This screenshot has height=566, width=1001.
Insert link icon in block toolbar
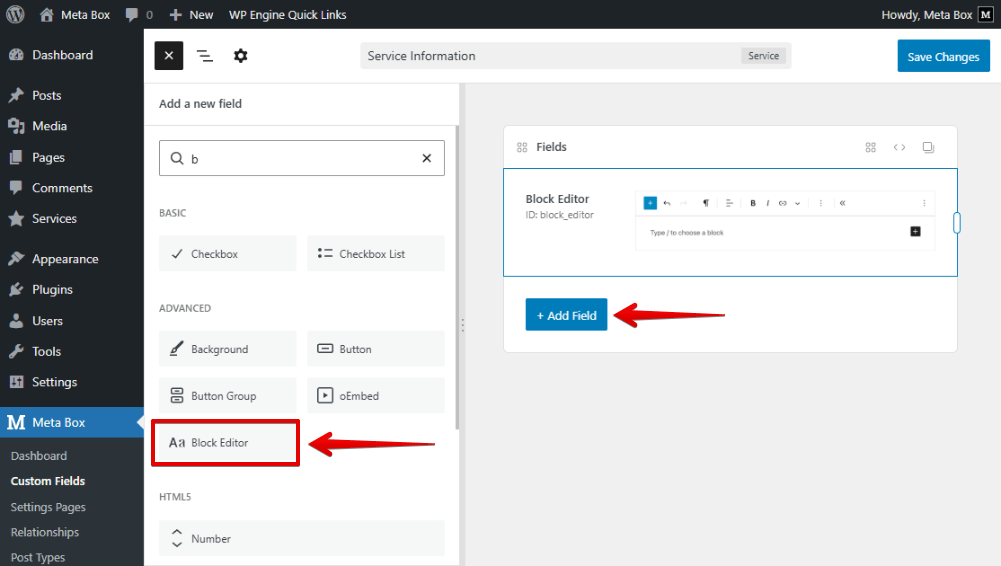(782, 203)
